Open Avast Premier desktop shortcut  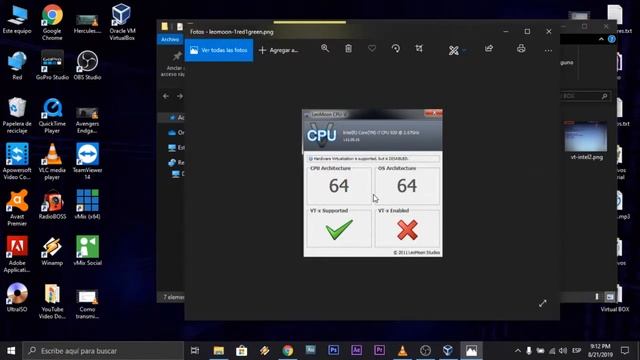tap(17, 208)
